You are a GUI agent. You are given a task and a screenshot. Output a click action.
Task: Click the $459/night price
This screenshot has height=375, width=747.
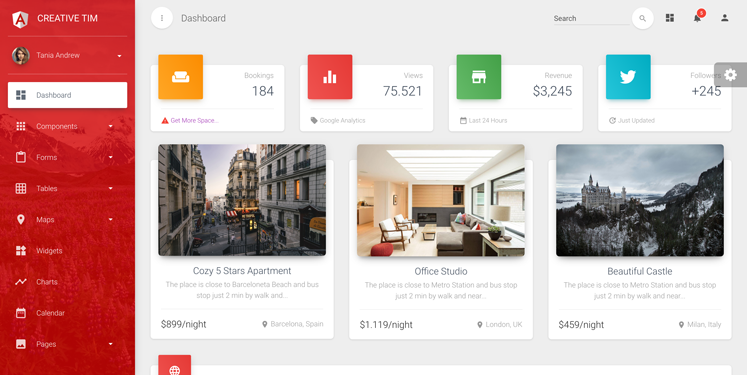coord(581,324)
